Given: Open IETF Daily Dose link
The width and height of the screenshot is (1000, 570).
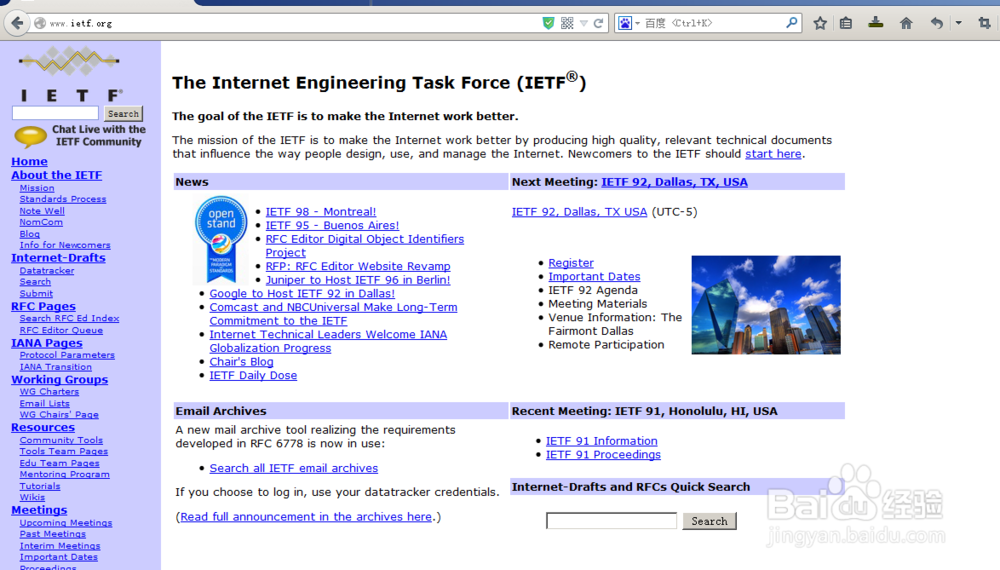Looking at the screenshot, I should [x=253, y=376].
